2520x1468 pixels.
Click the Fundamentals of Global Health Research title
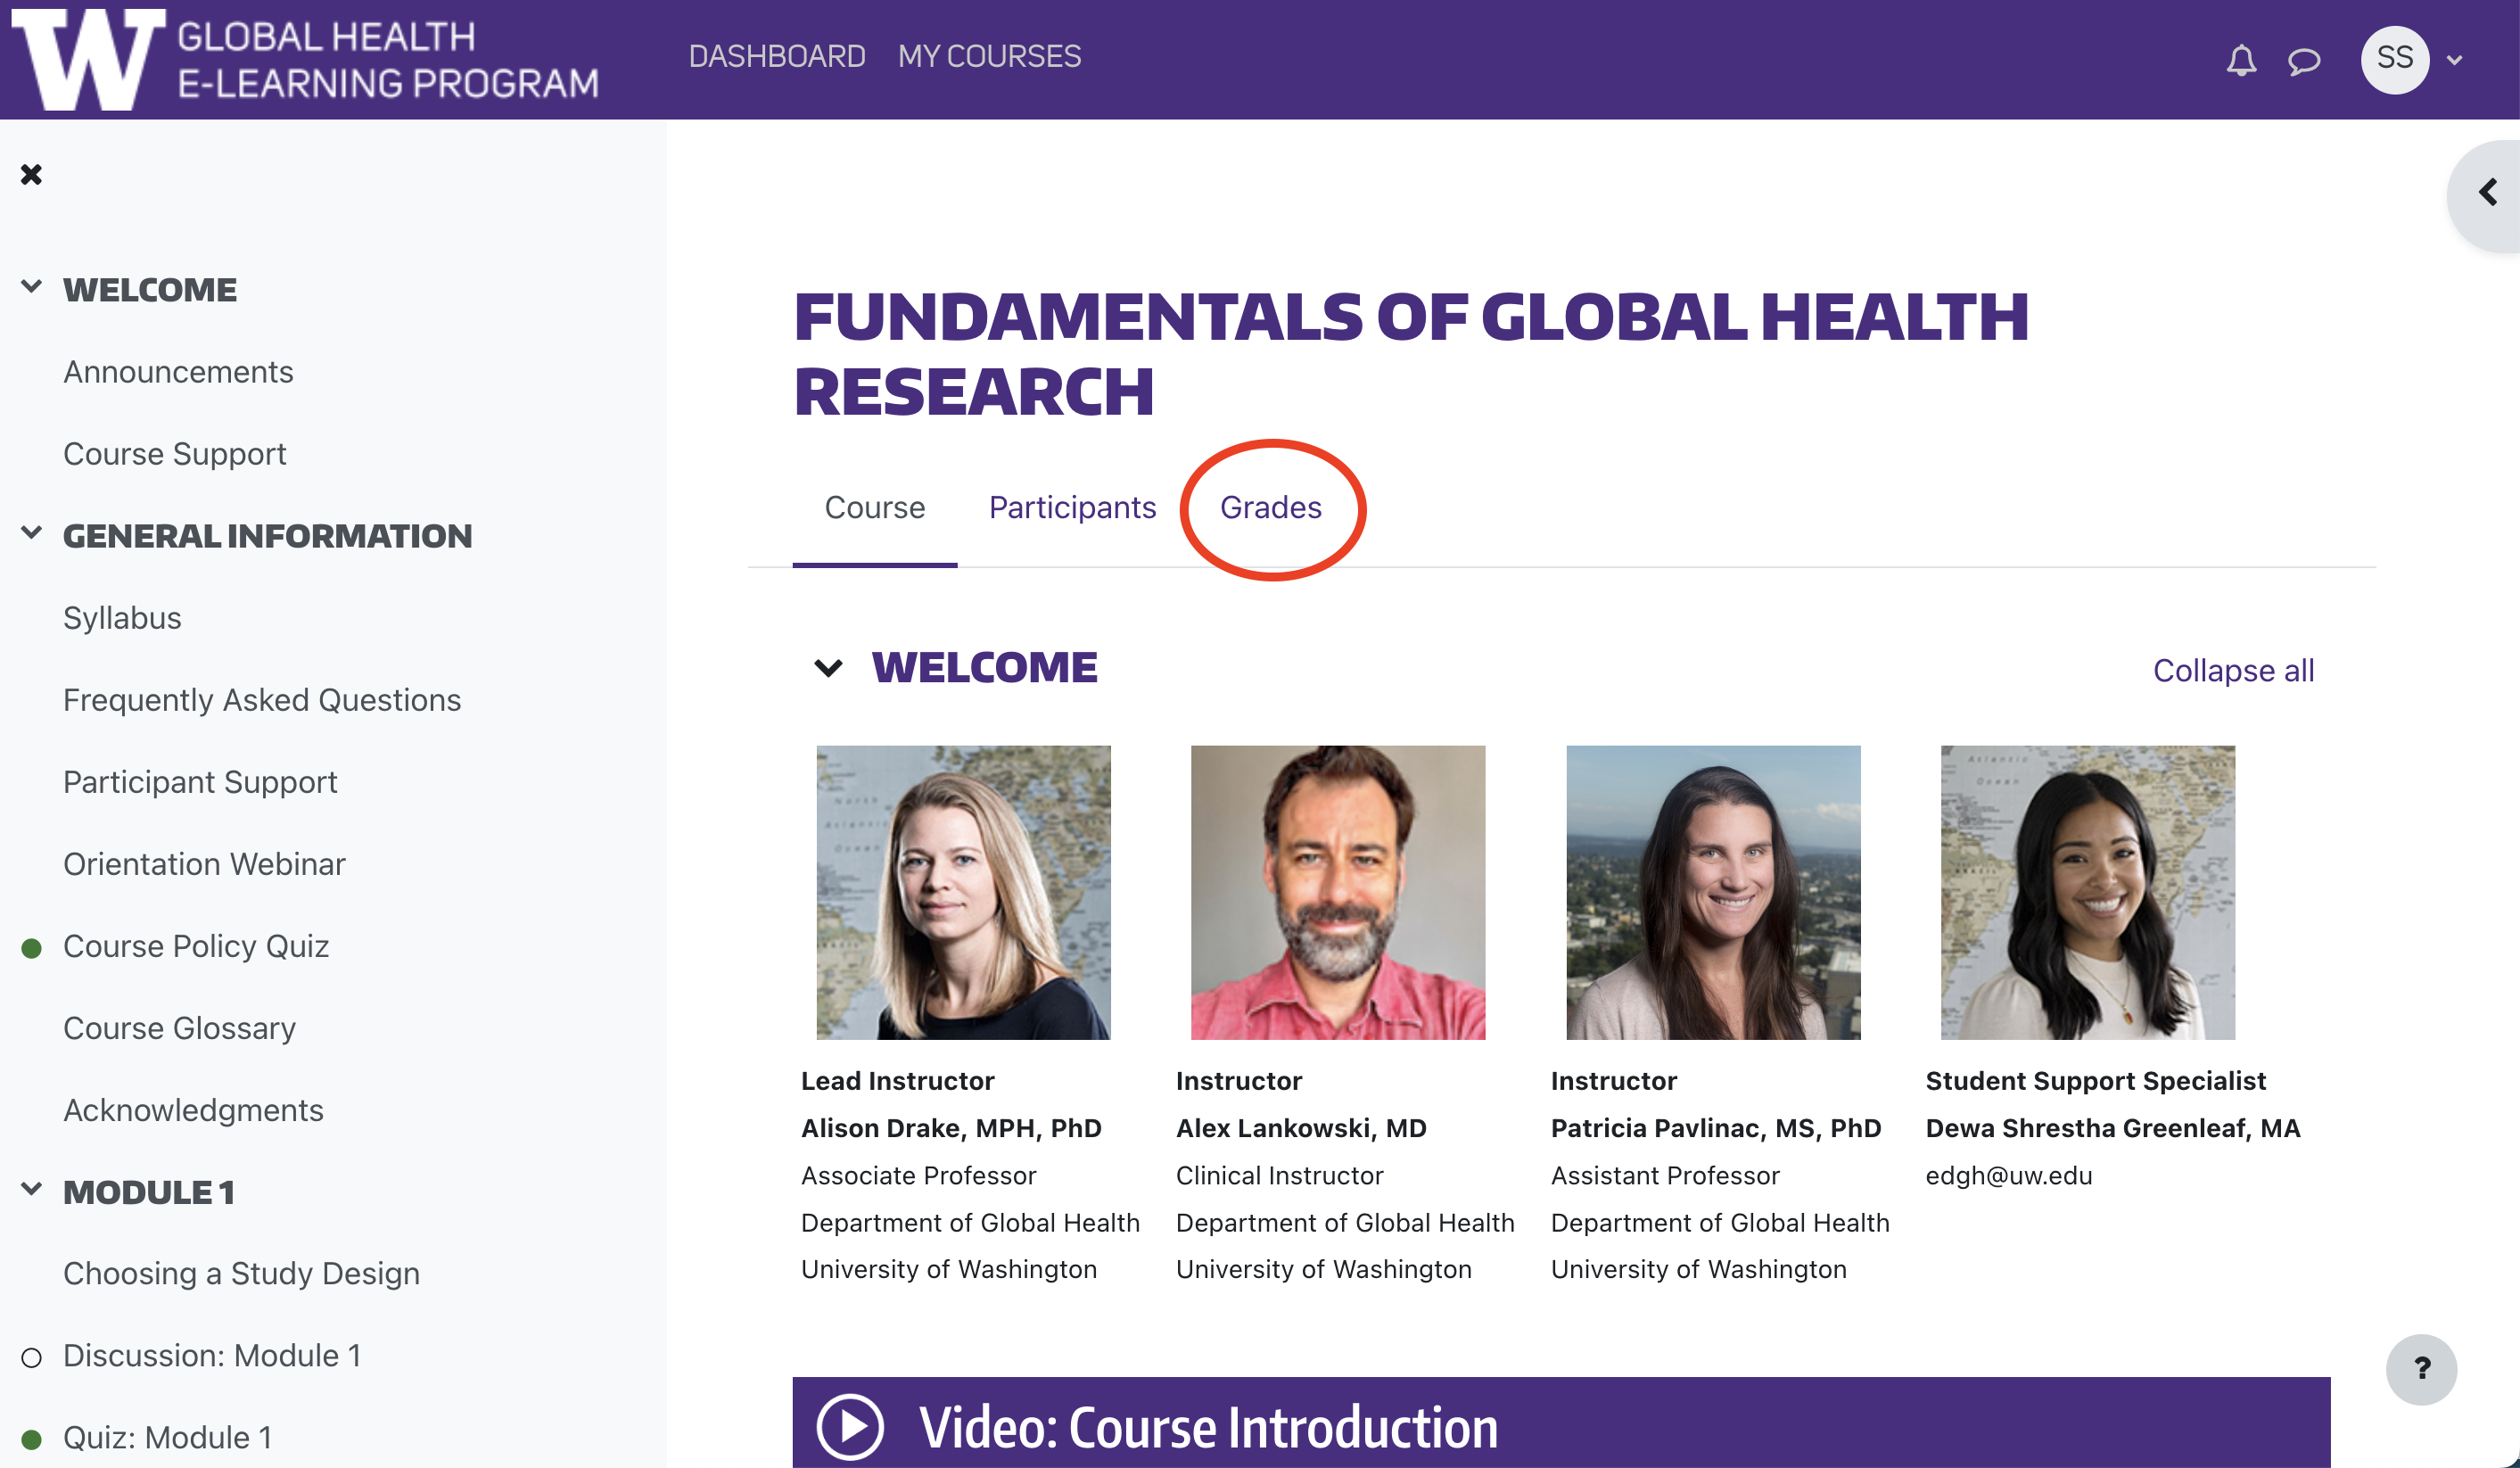coord(1410,353)
